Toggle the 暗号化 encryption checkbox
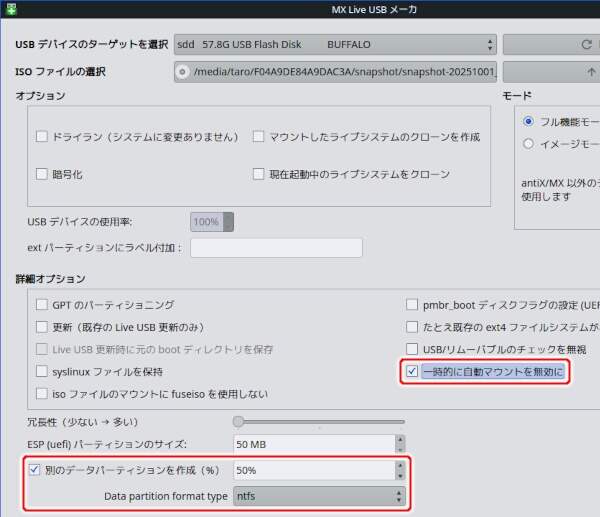This screenshot has width=600, height=517. tap(42, 174)
